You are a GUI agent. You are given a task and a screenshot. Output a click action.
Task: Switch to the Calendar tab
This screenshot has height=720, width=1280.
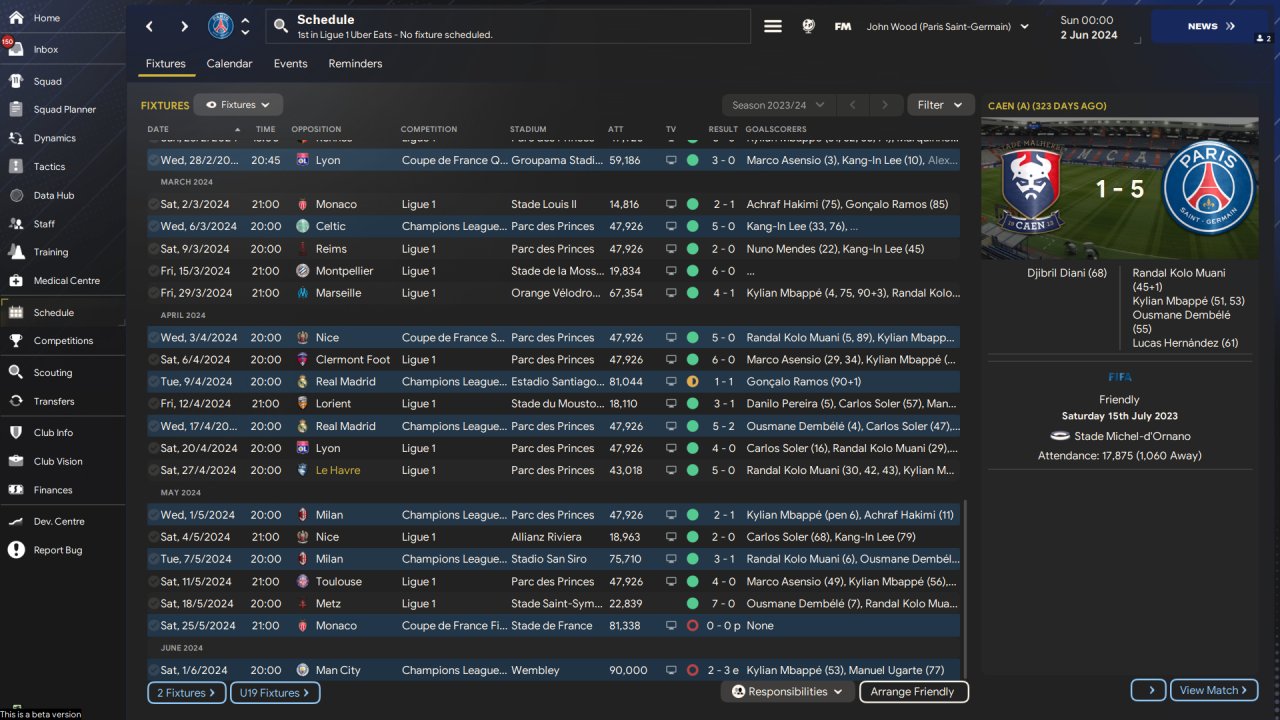pyautogui.click(x=230, y=63)
